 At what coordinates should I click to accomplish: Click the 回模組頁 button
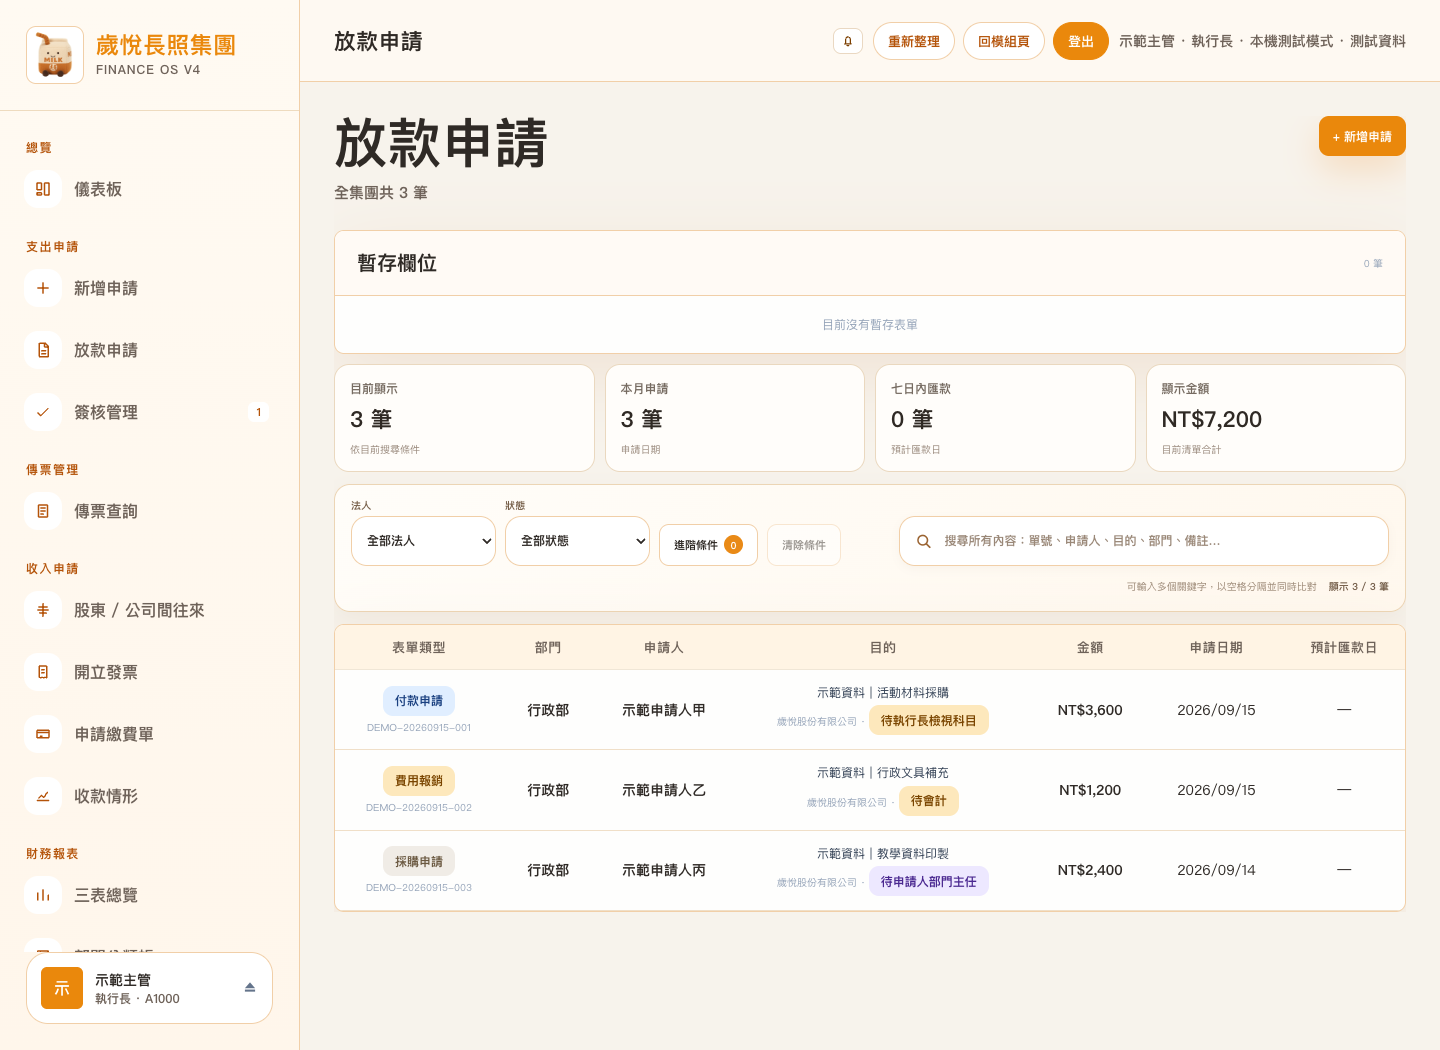[x=1004, y=41]
